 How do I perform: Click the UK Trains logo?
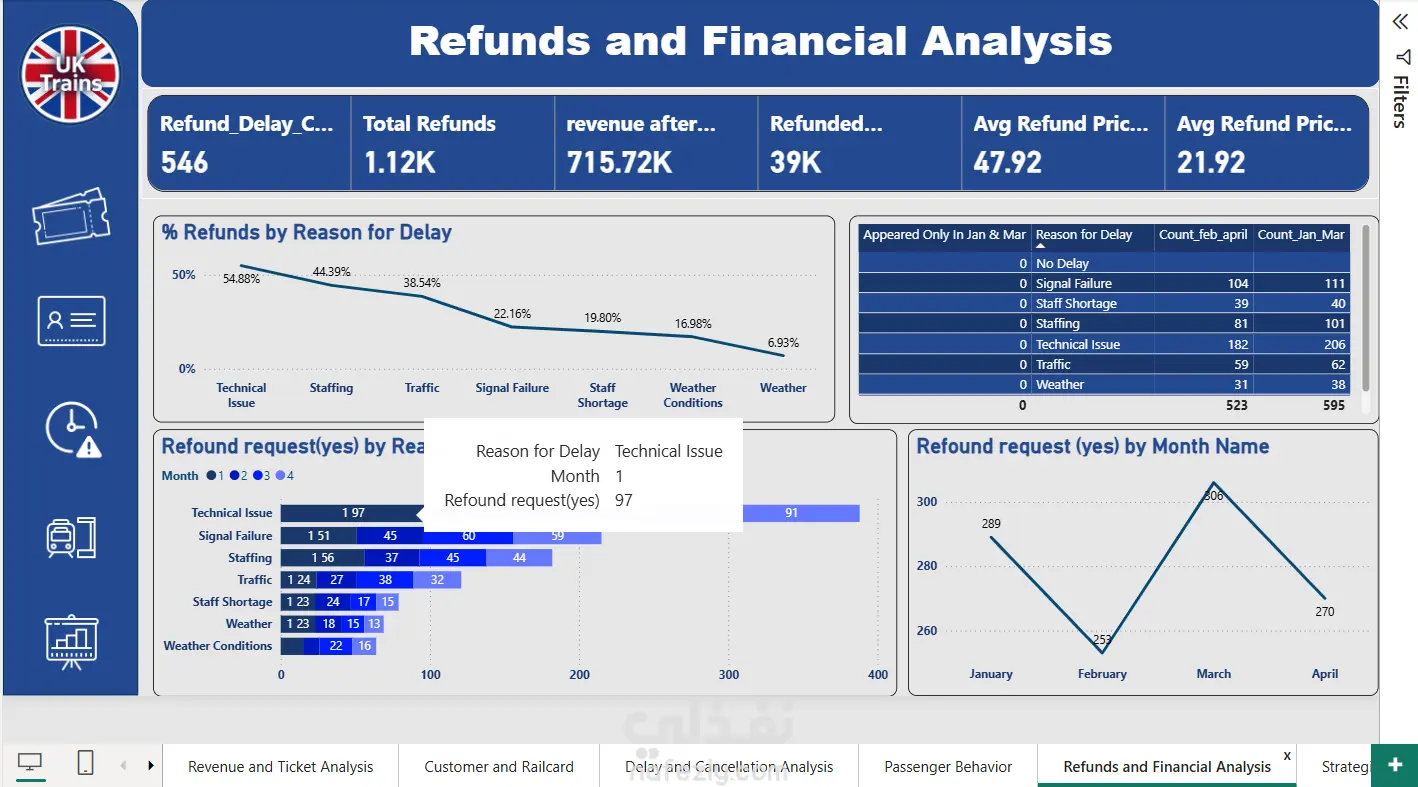click(x=70, y=75)
